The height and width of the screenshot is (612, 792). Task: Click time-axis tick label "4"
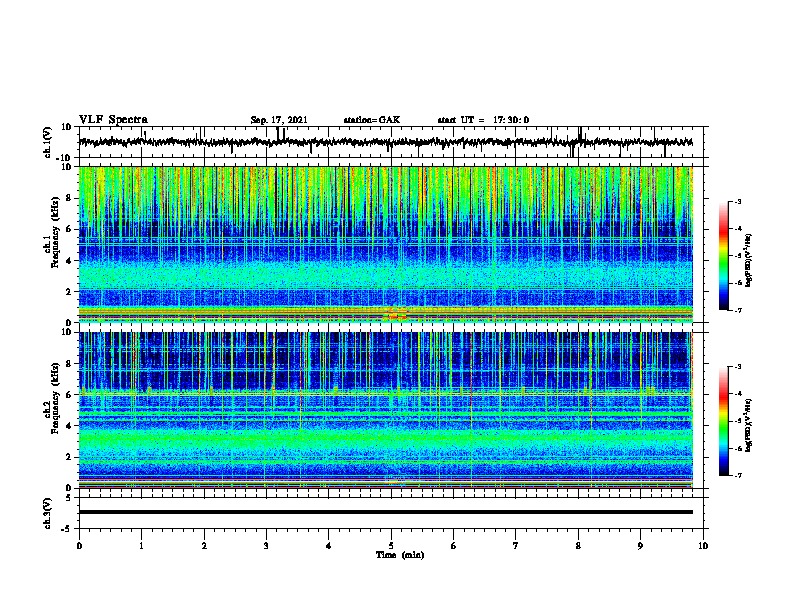(x=329, y=545)
